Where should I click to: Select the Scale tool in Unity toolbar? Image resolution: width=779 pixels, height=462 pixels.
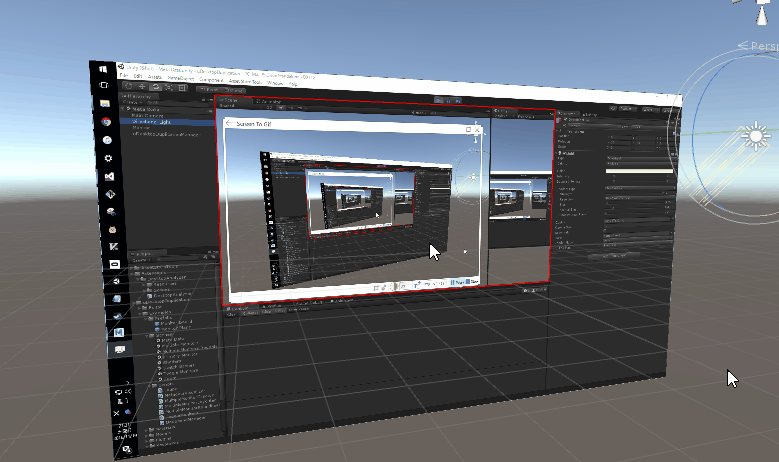tap(169, 87)
